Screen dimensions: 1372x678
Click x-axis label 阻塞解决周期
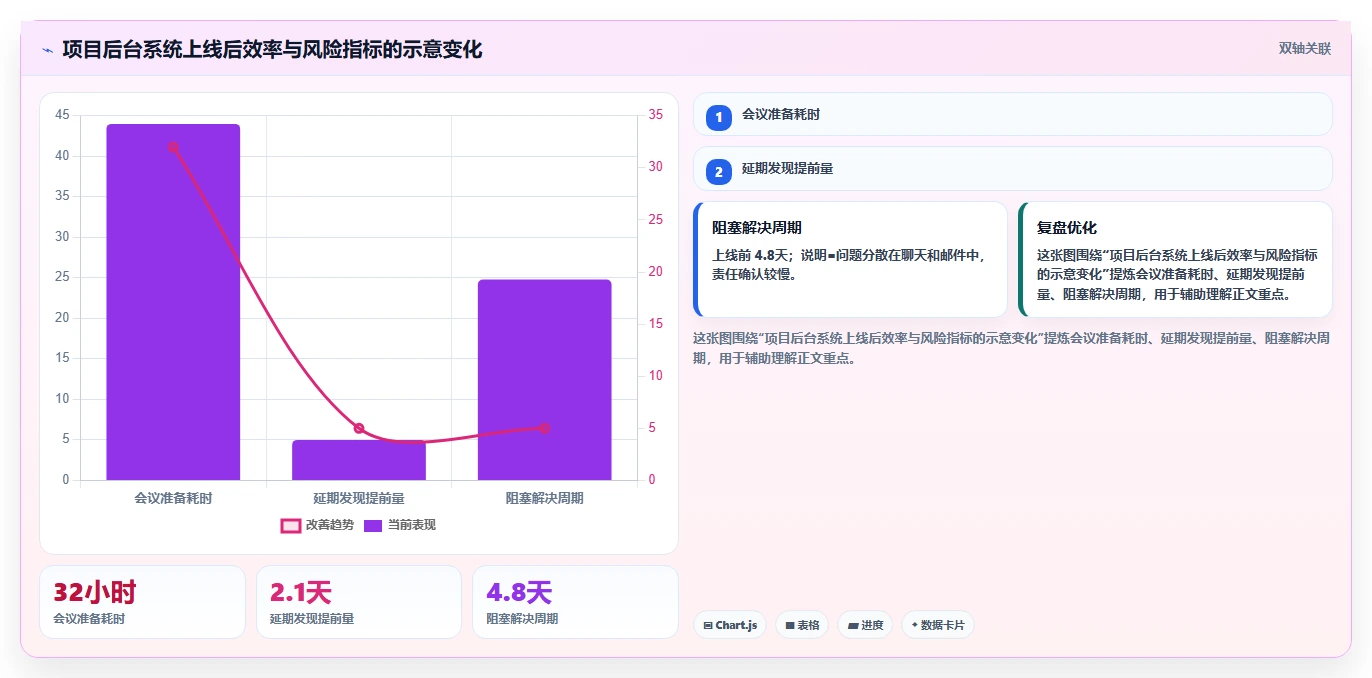tap(544, 497)
